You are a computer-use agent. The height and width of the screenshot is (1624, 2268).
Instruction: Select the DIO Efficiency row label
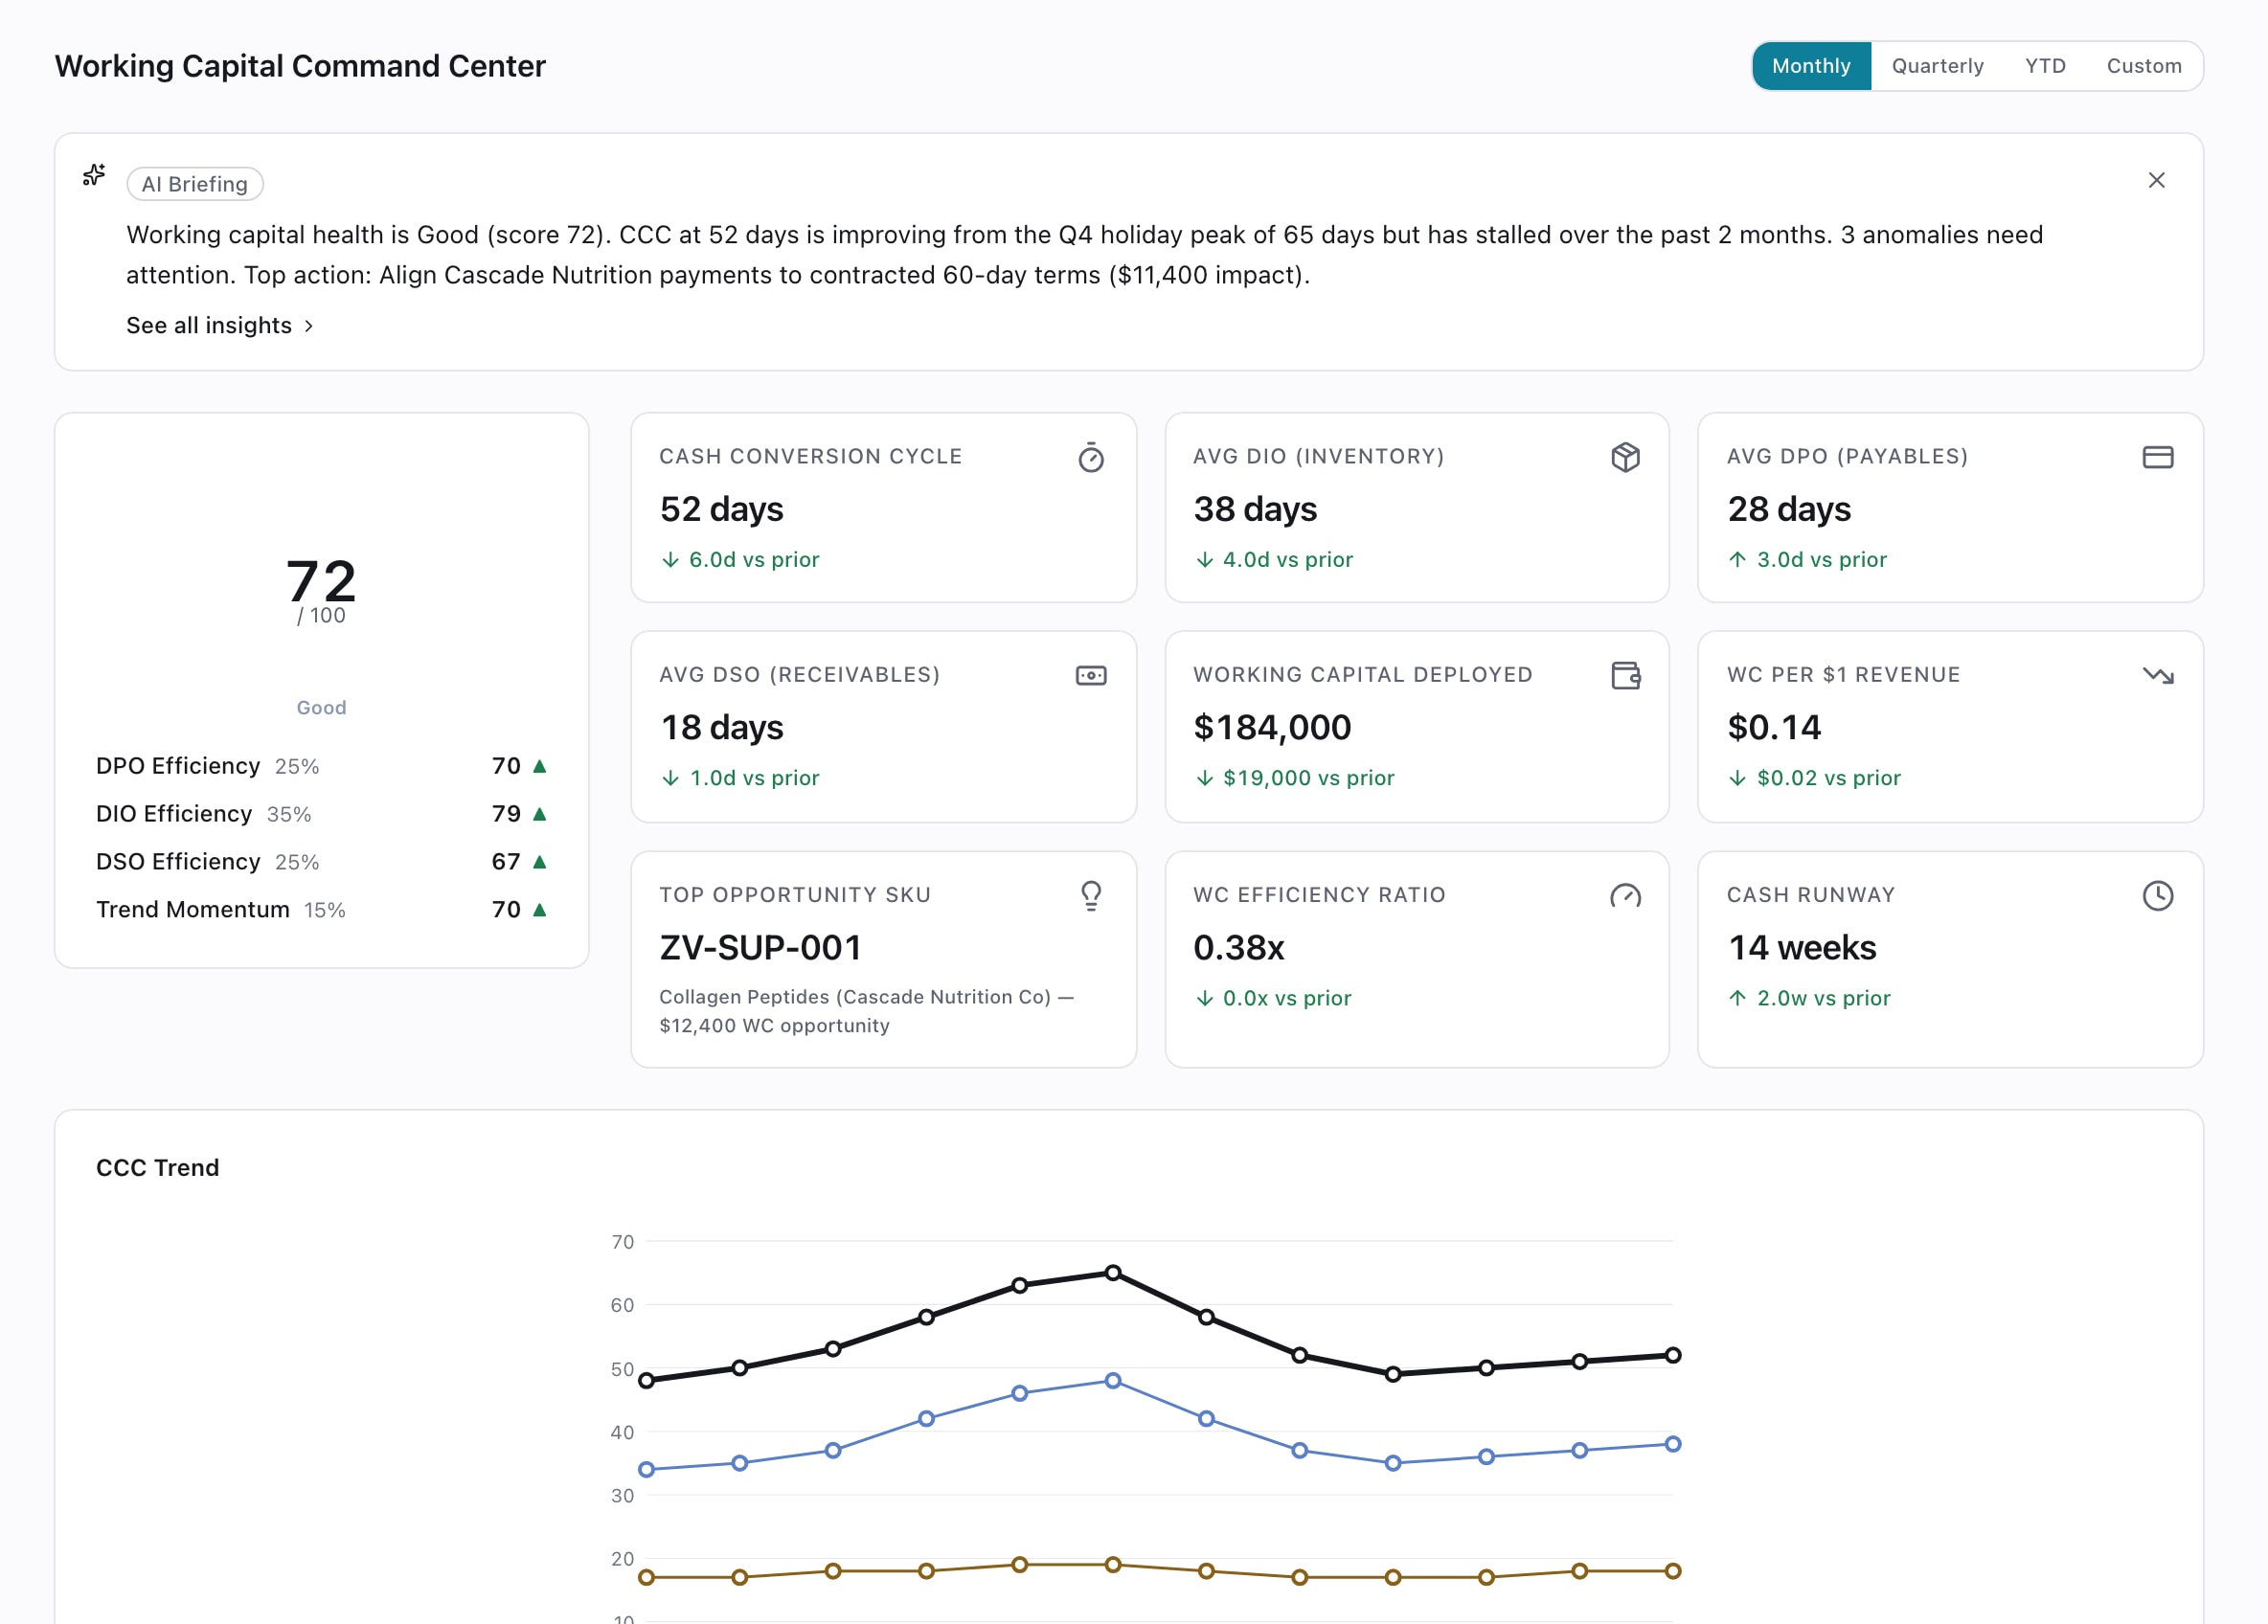pos(174,814)
